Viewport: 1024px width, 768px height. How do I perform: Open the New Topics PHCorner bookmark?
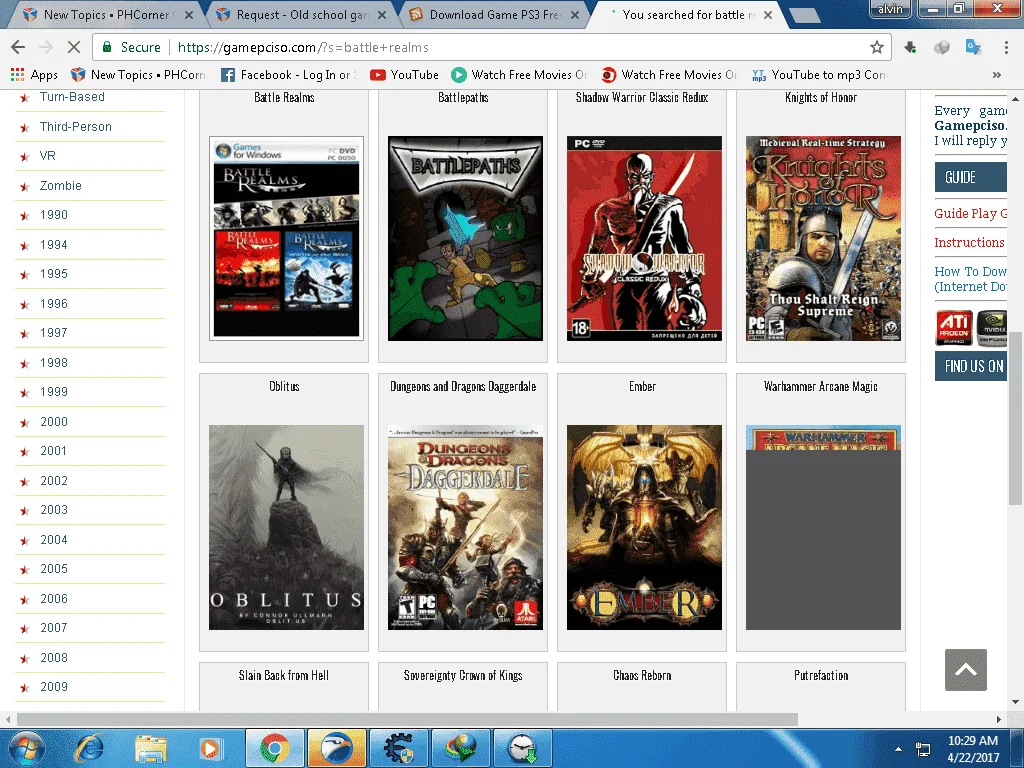click(138, 75)
